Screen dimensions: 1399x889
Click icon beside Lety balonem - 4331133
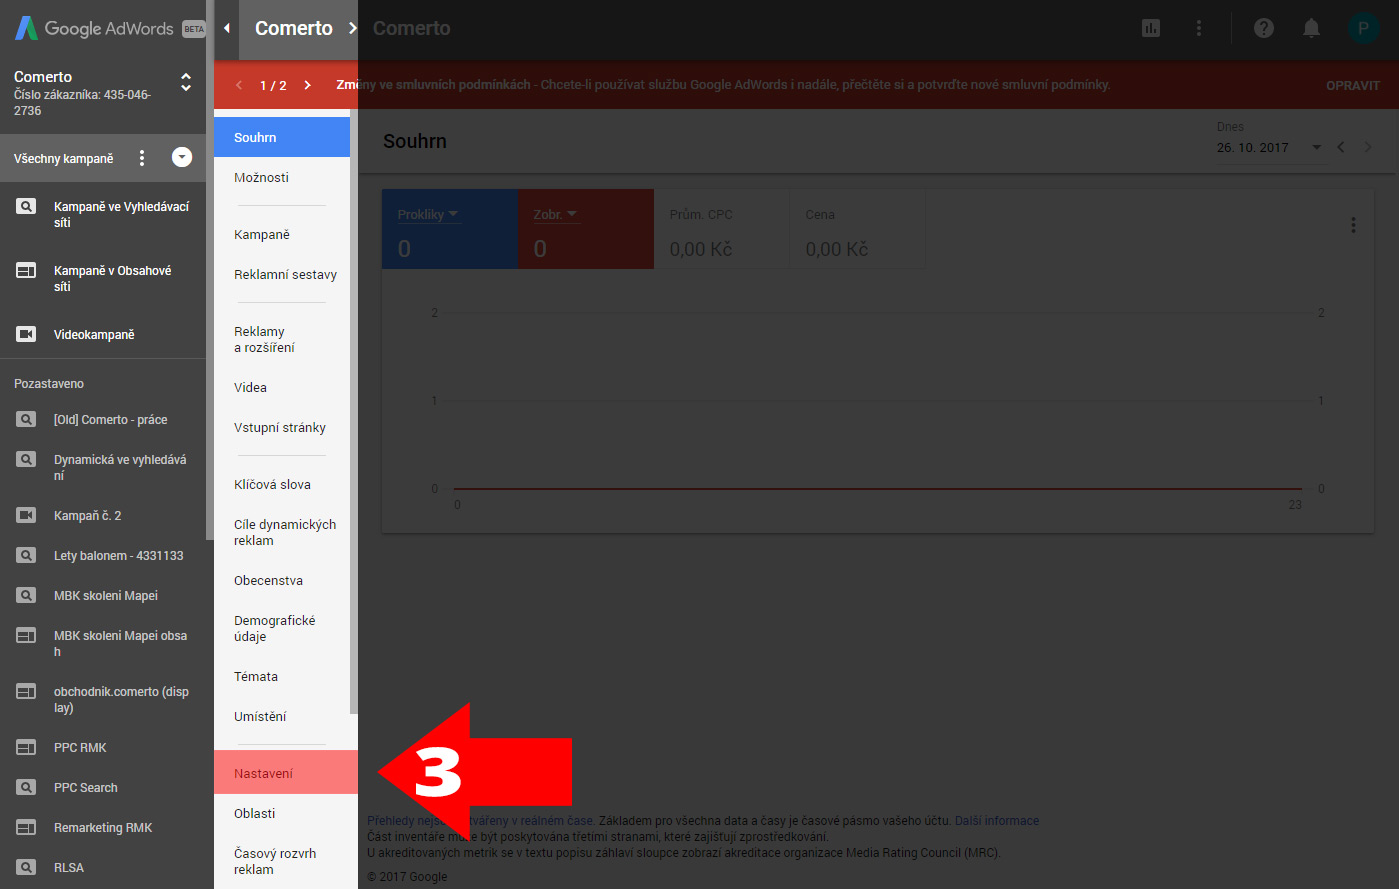(x=26, y=556)
